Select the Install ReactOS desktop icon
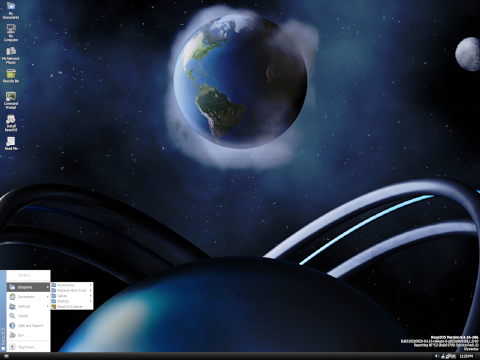 coord(11,123)
